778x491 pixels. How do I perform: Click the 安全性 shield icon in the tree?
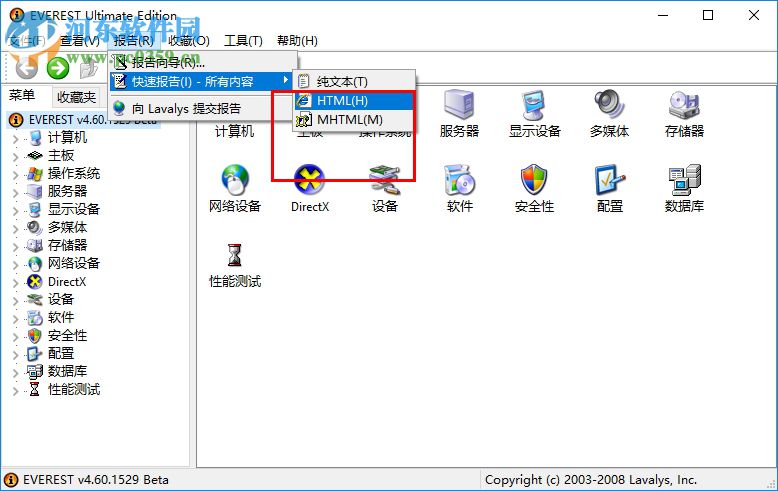tap(35, 336)
